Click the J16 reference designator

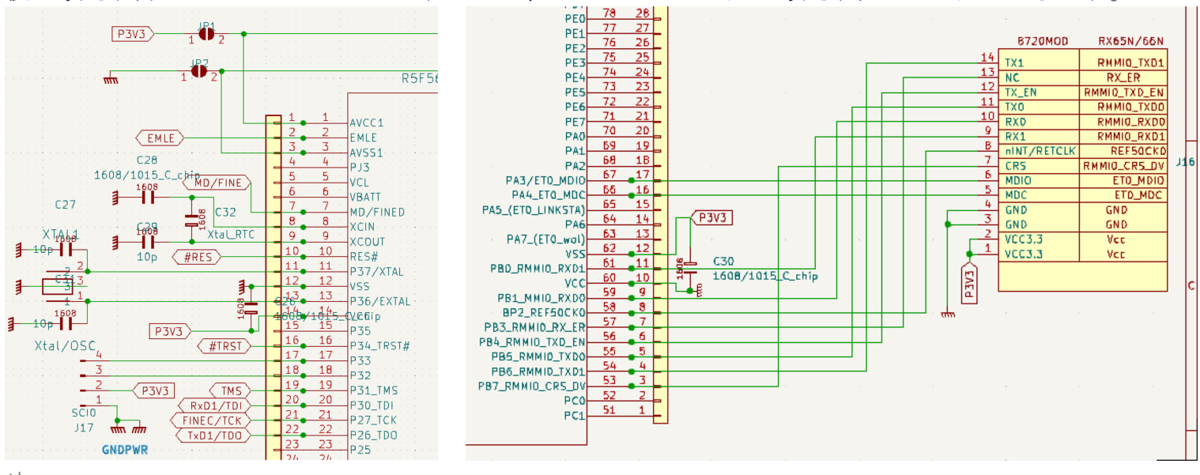tap(1184, 161)
